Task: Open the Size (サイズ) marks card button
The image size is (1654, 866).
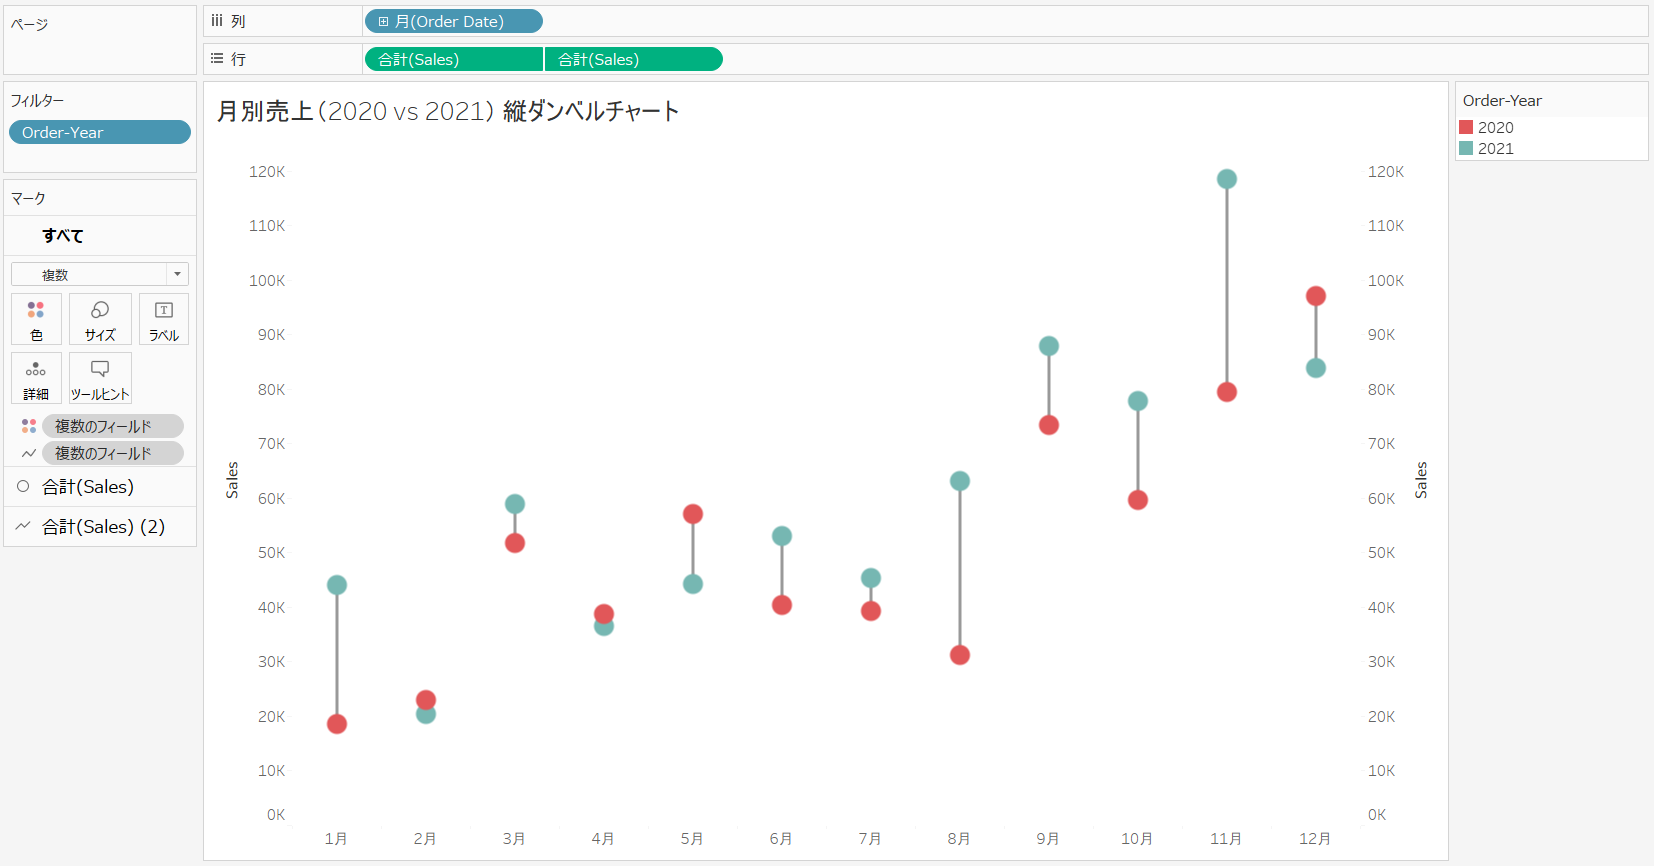Action: tap(100, 319)
